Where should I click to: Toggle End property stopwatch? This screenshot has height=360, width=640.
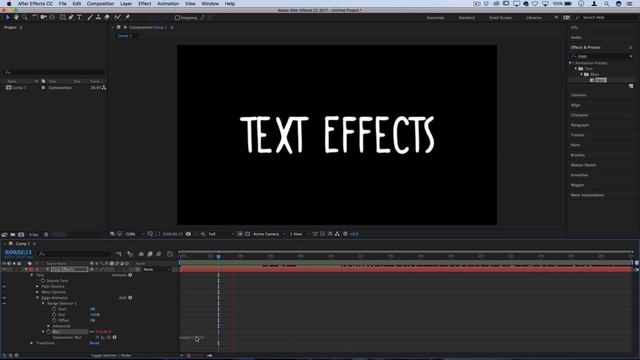click(x=54, y=315)
